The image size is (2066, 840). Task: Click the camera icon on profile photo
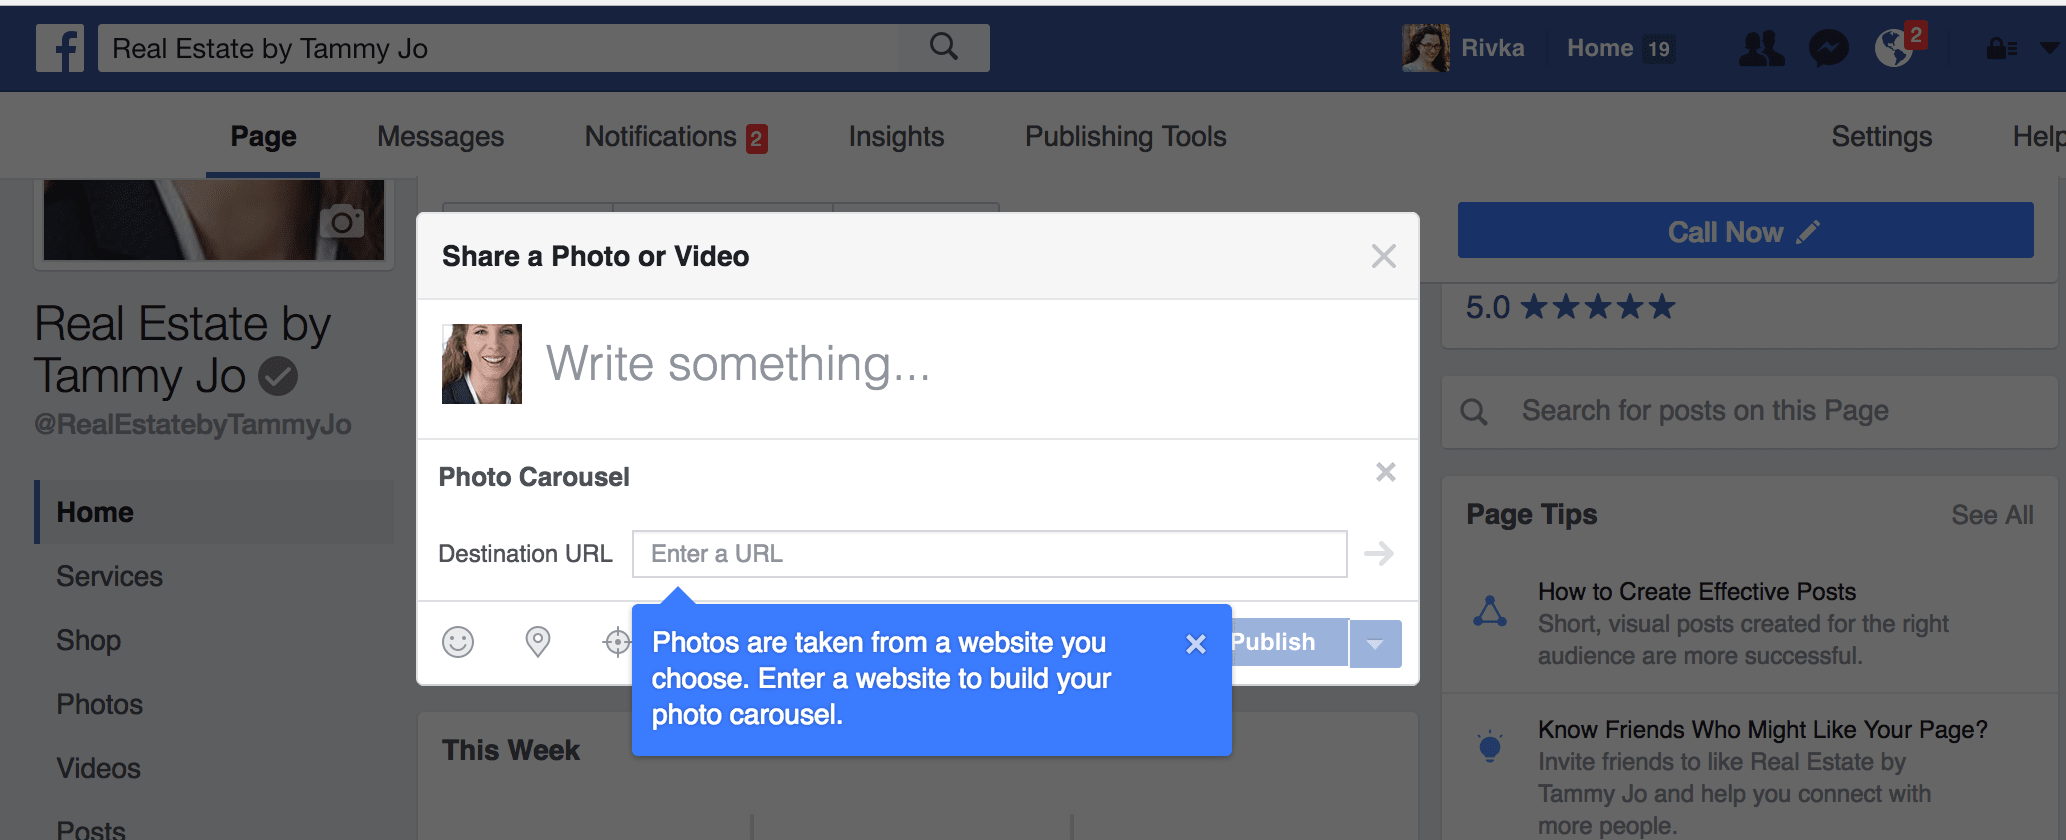pyautogui.click(x=342, y=221)
